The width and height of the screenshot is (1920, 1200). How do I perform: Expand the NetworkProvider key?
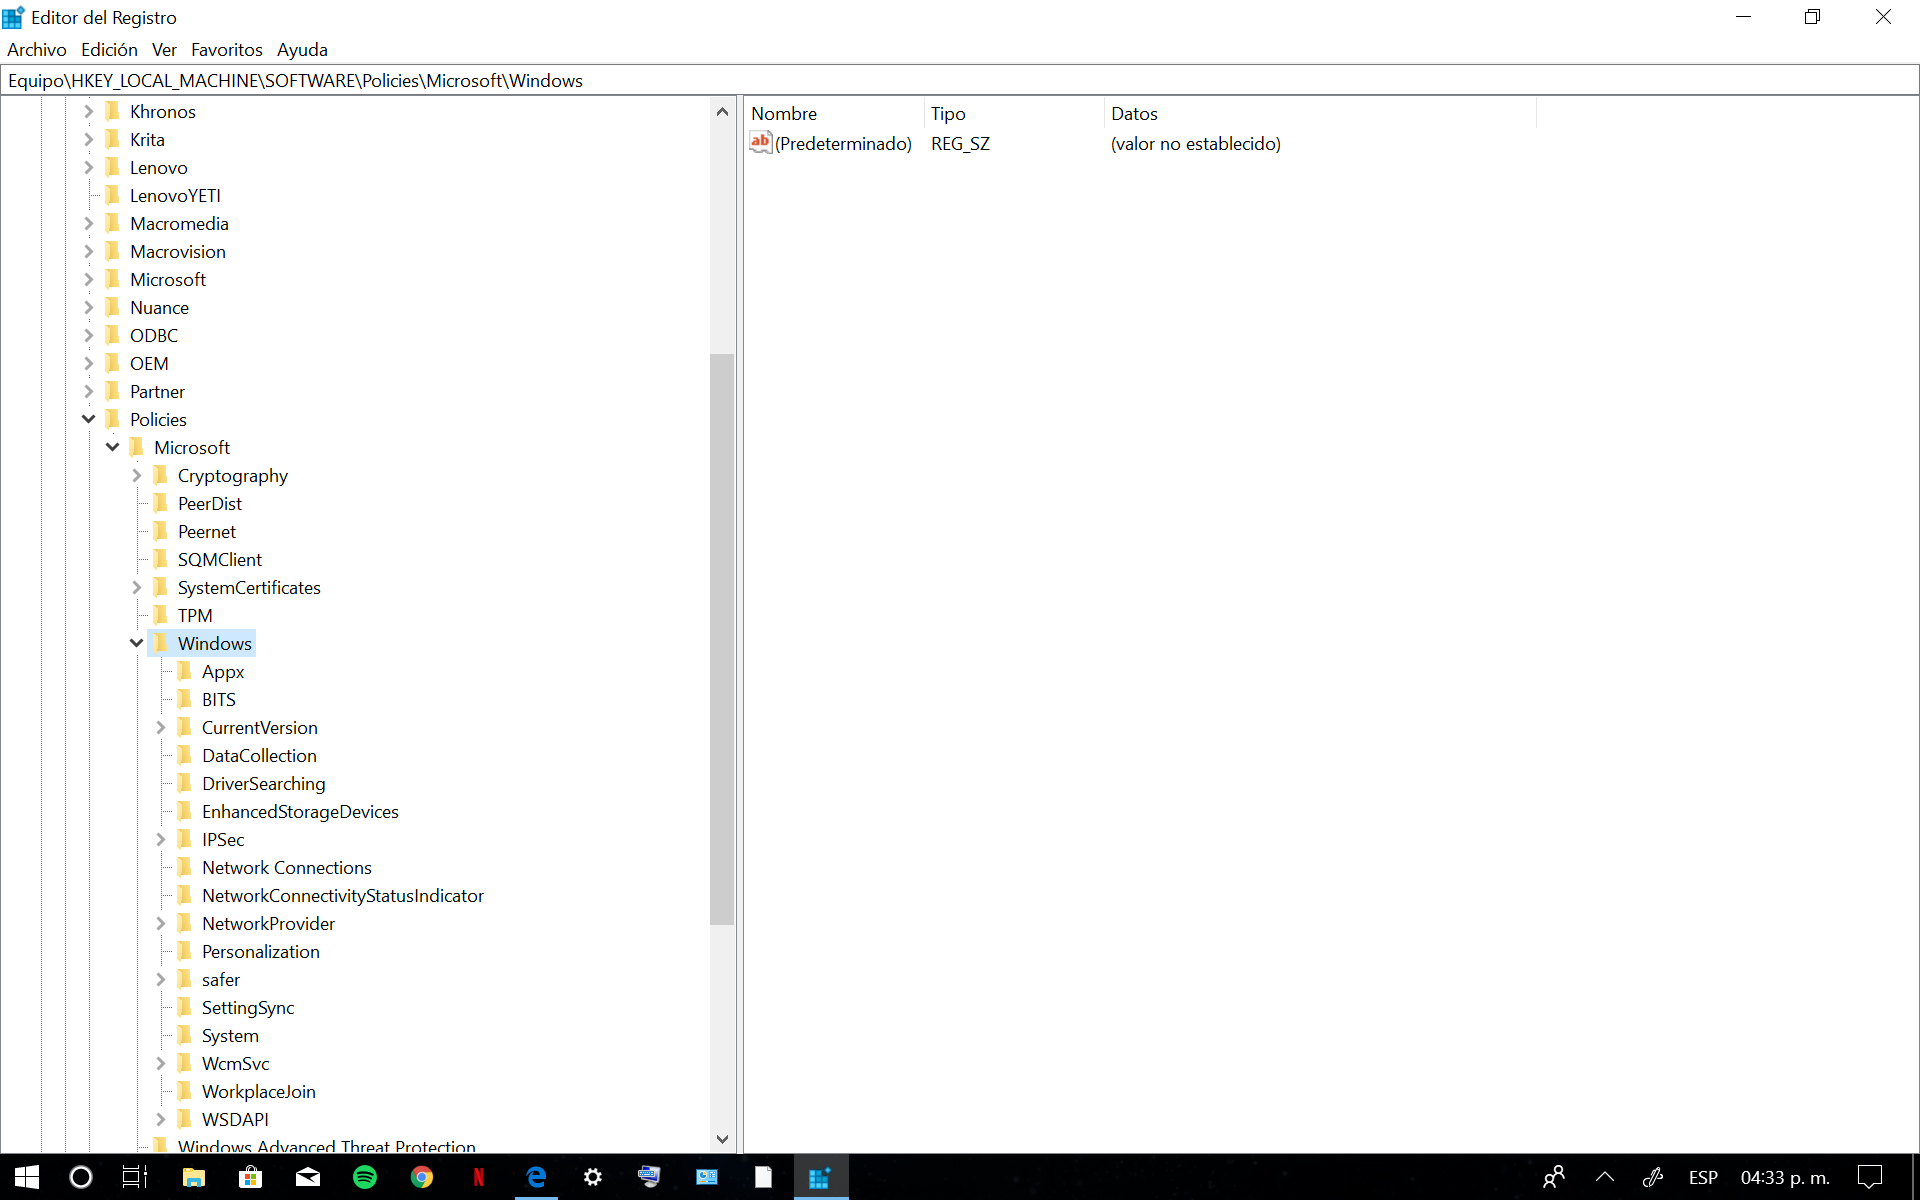point(161,924)
